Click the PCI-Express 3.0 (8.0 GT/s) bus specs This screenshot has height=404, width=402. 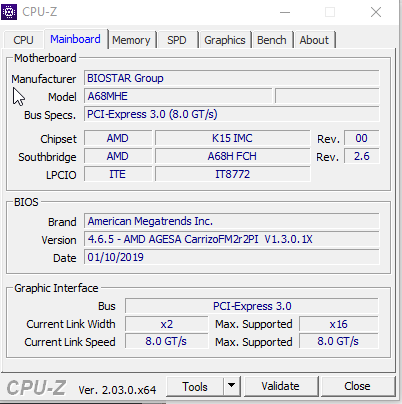tap(232, 114)
